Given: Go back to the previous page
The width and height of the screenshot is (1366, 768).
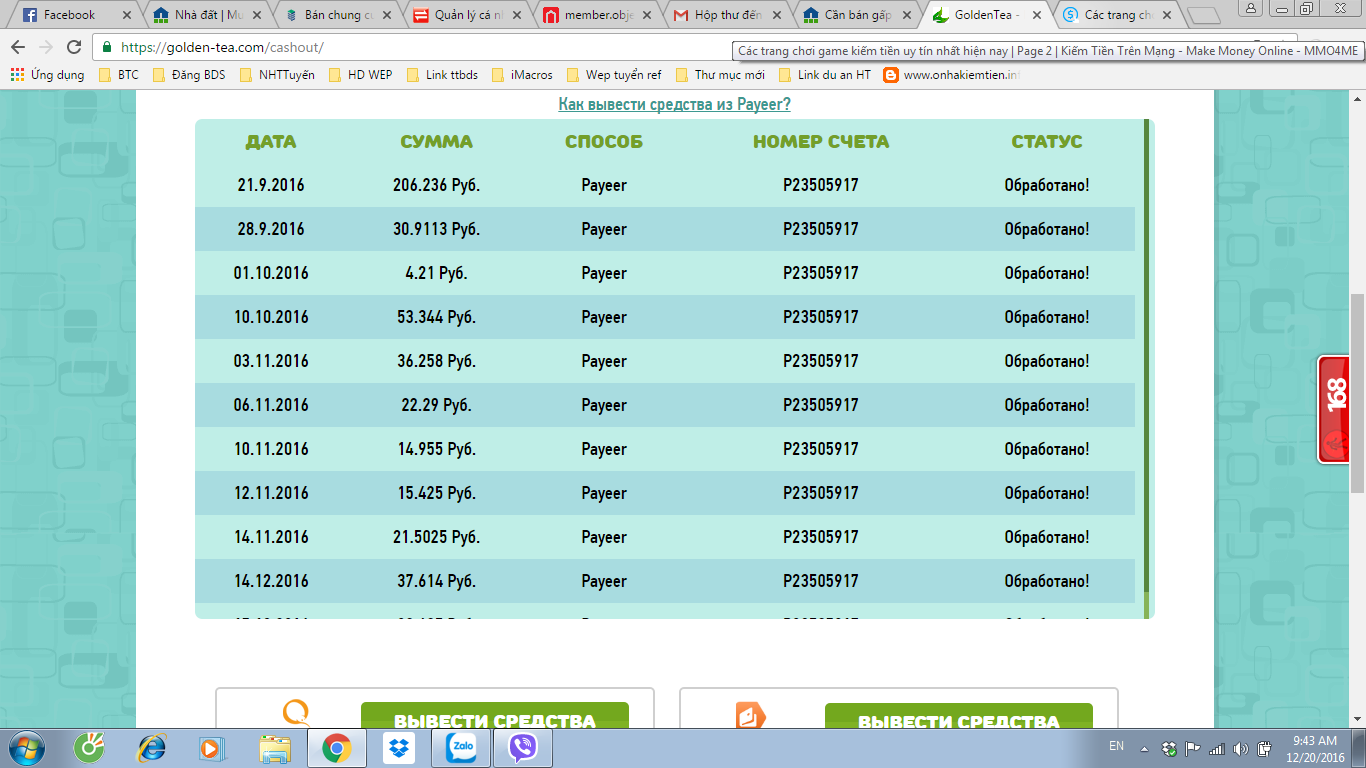Looking at the screenshot, I should [x=18, y=47].
